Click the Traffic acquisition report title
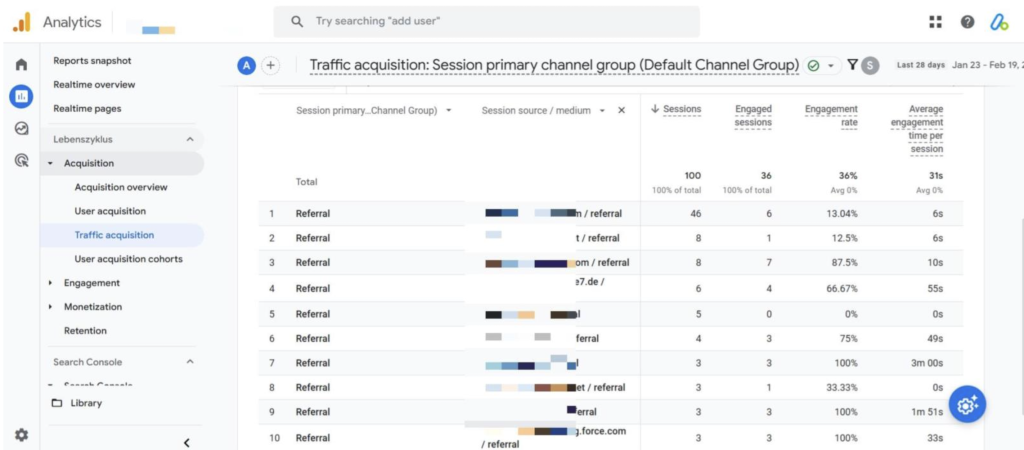 (x=554, y=65)
